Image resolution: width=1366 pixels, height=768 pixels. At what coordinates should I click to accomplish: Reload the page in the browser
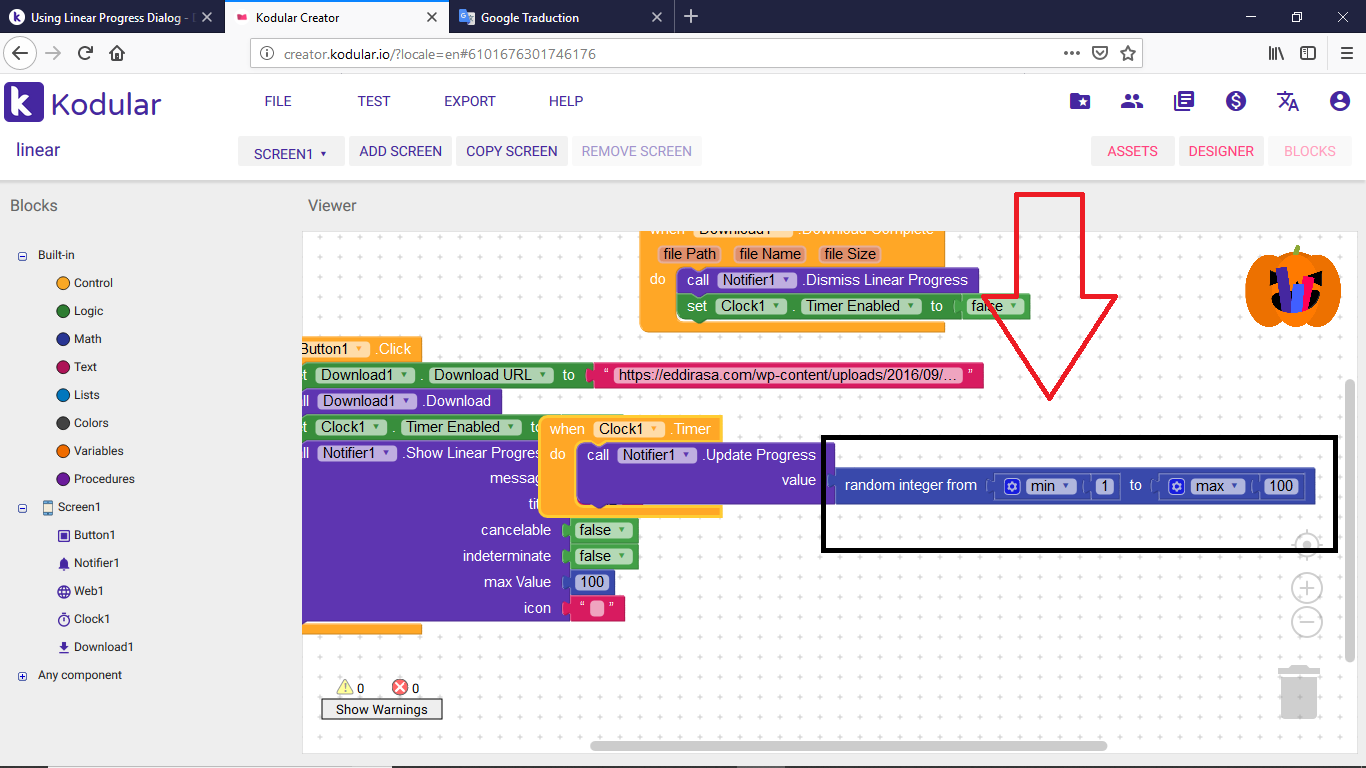(85, 53)
